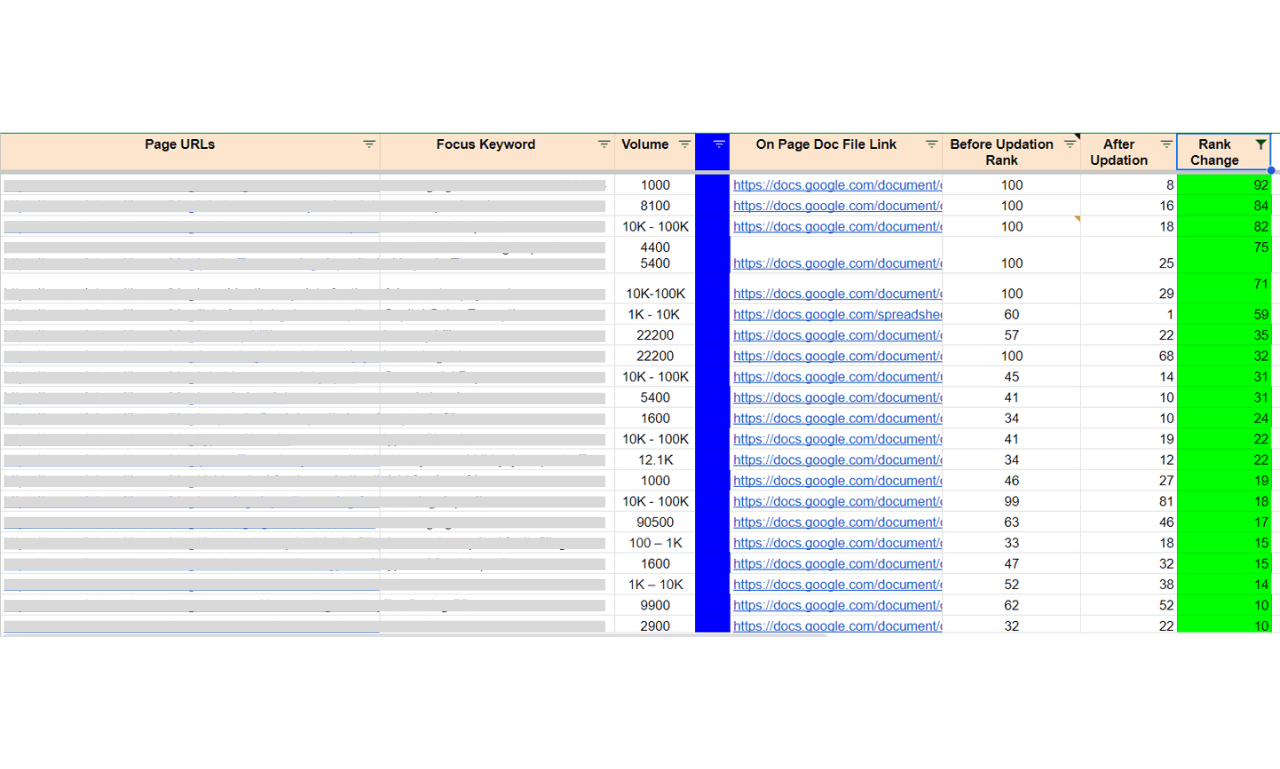
Task: Select the Volume cell reading 8100
Action: (655, 206)
